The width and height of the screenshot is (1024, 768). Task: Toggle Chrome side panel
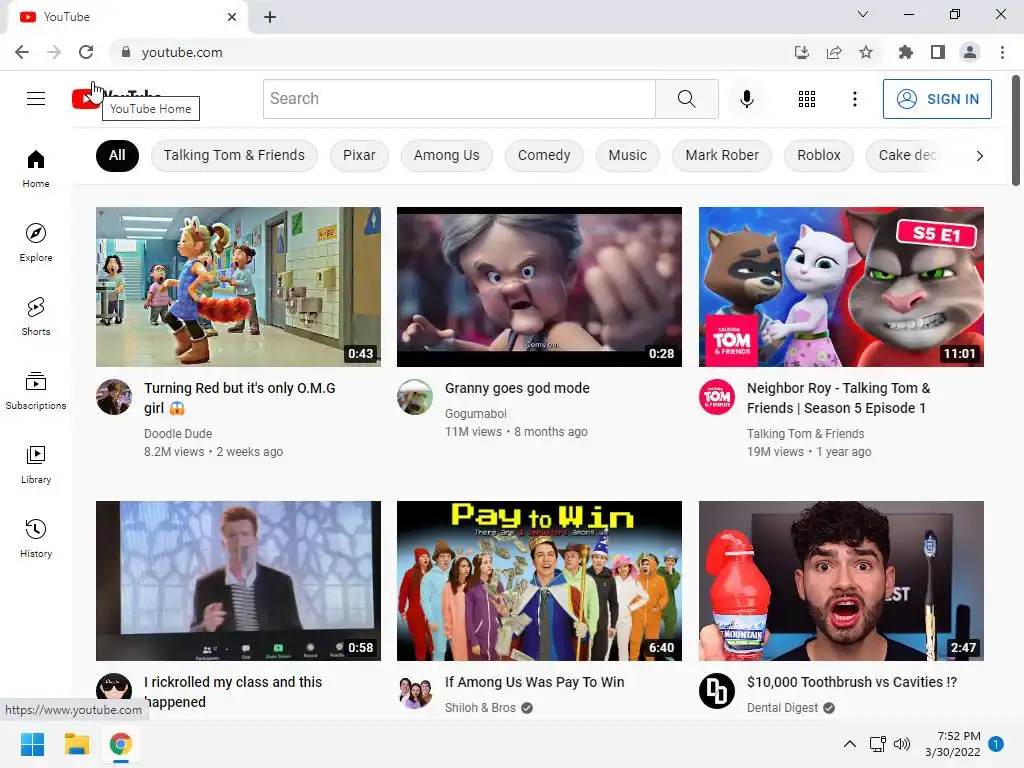point(938,52)
